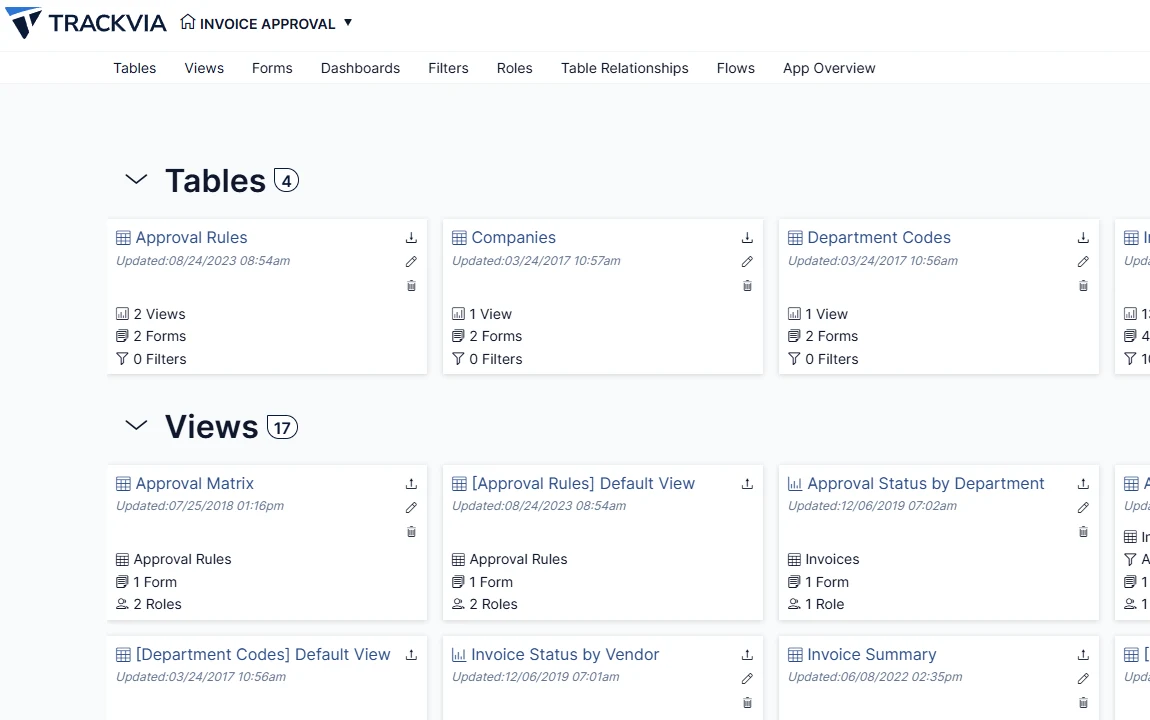Edit the Approval Rules table
This screenshot has height=720, width=1150.
411,262
